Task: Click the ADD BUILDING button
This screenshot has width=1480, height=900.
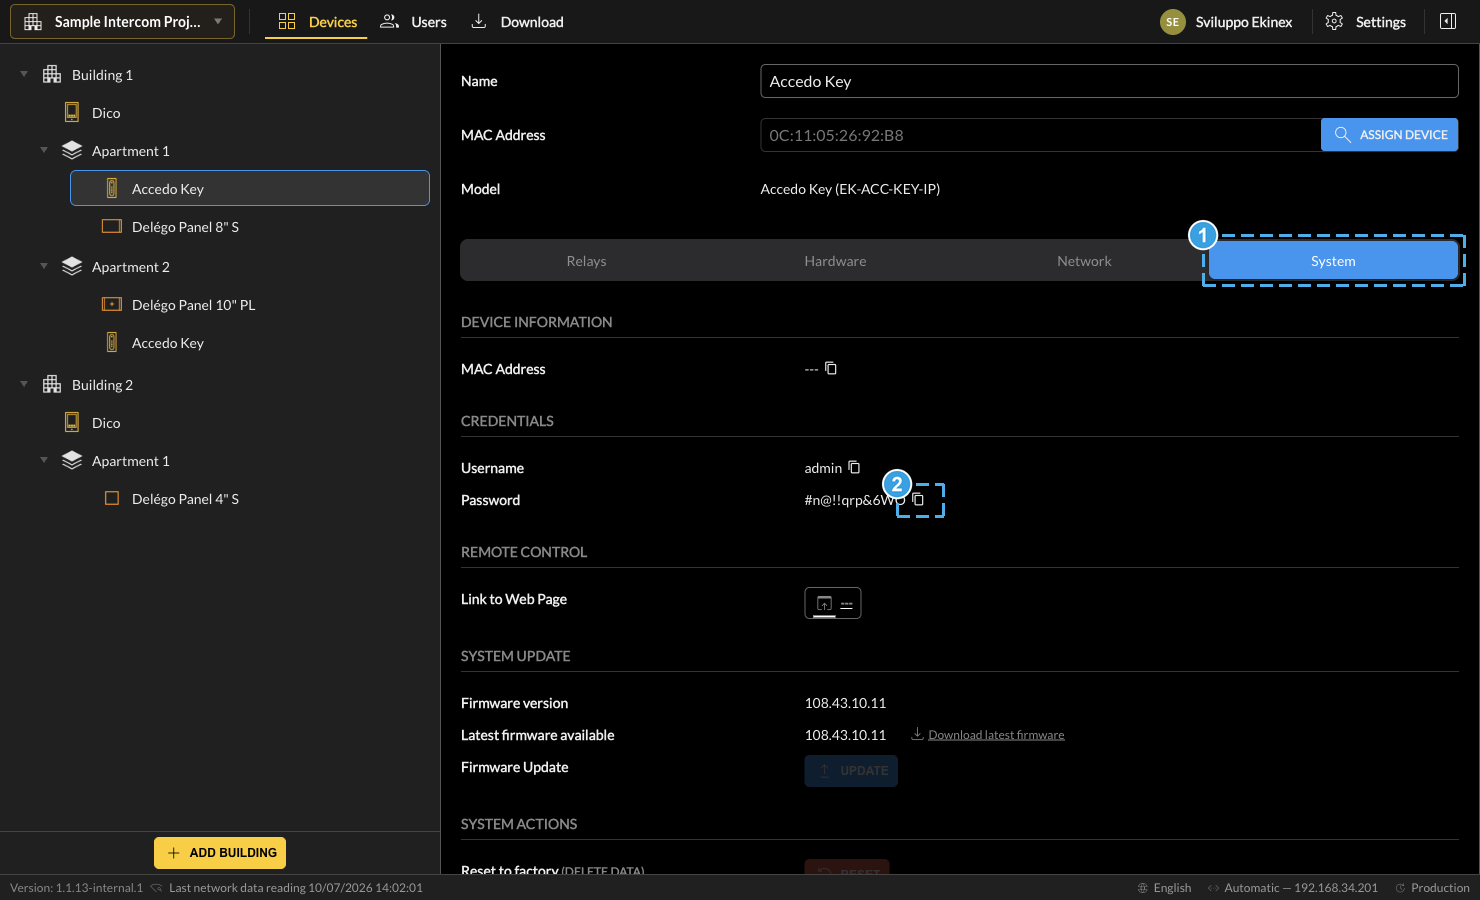Action: click(x=220, y=853)
